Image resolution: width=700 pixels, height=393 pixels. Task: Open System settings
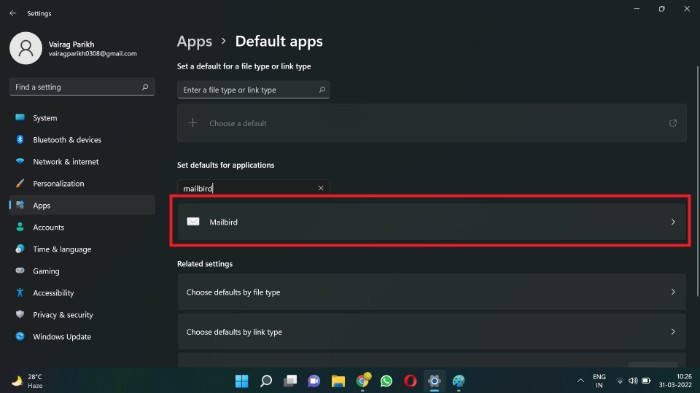[x=82, y=118]
